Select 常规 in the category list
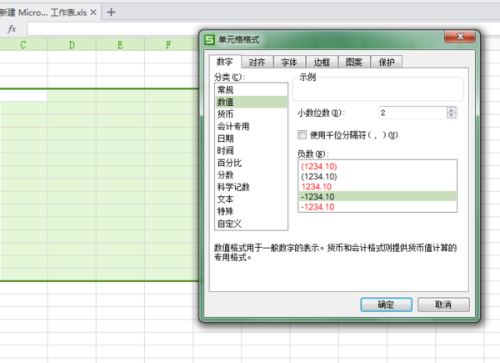This screenshot has width=500, height=363. click(251, 90)
